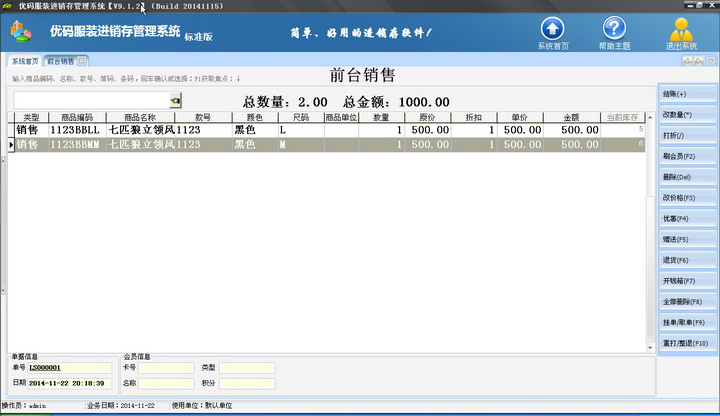Click the 折扣 column header
Screen dimensions: 720x416
point(474,118)
